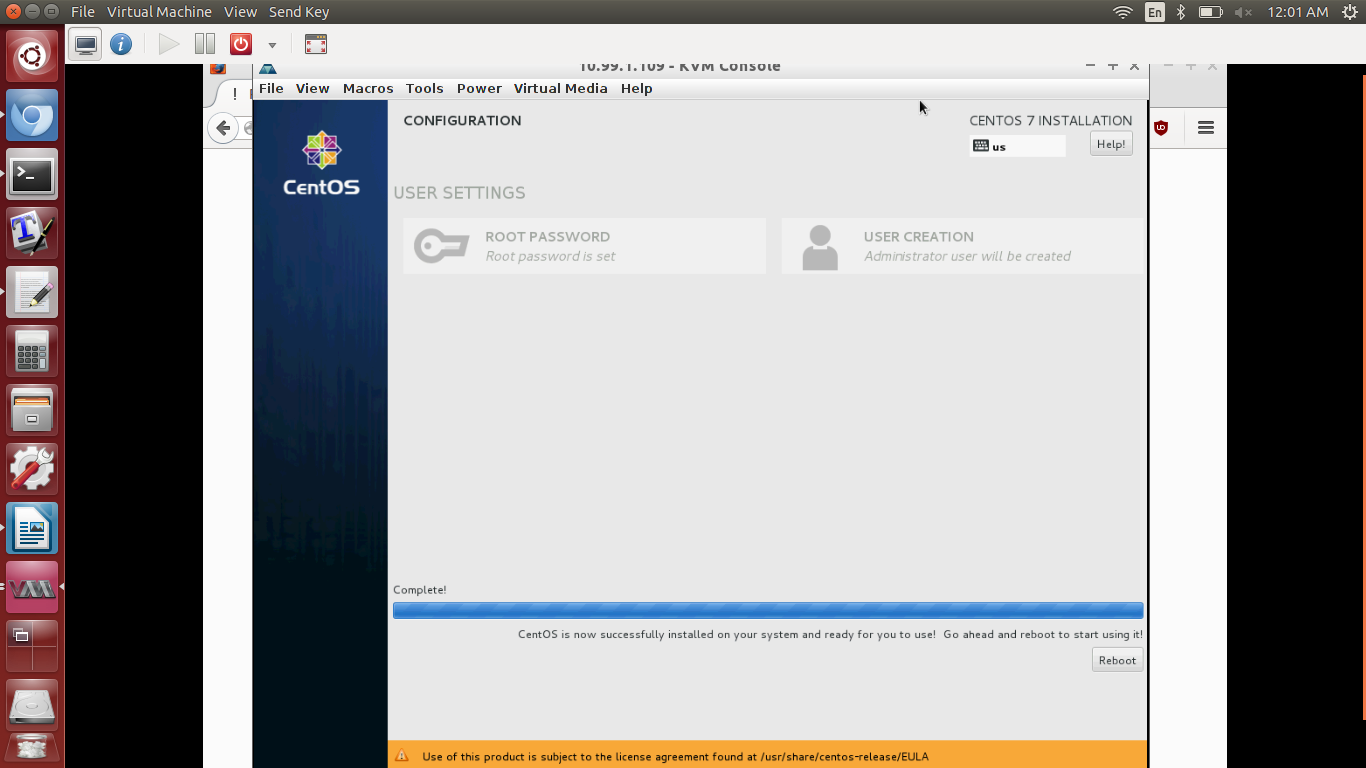Click the muted volume indicator
The width and height of the screenshot is (1366, 768).
[1243, 12]
